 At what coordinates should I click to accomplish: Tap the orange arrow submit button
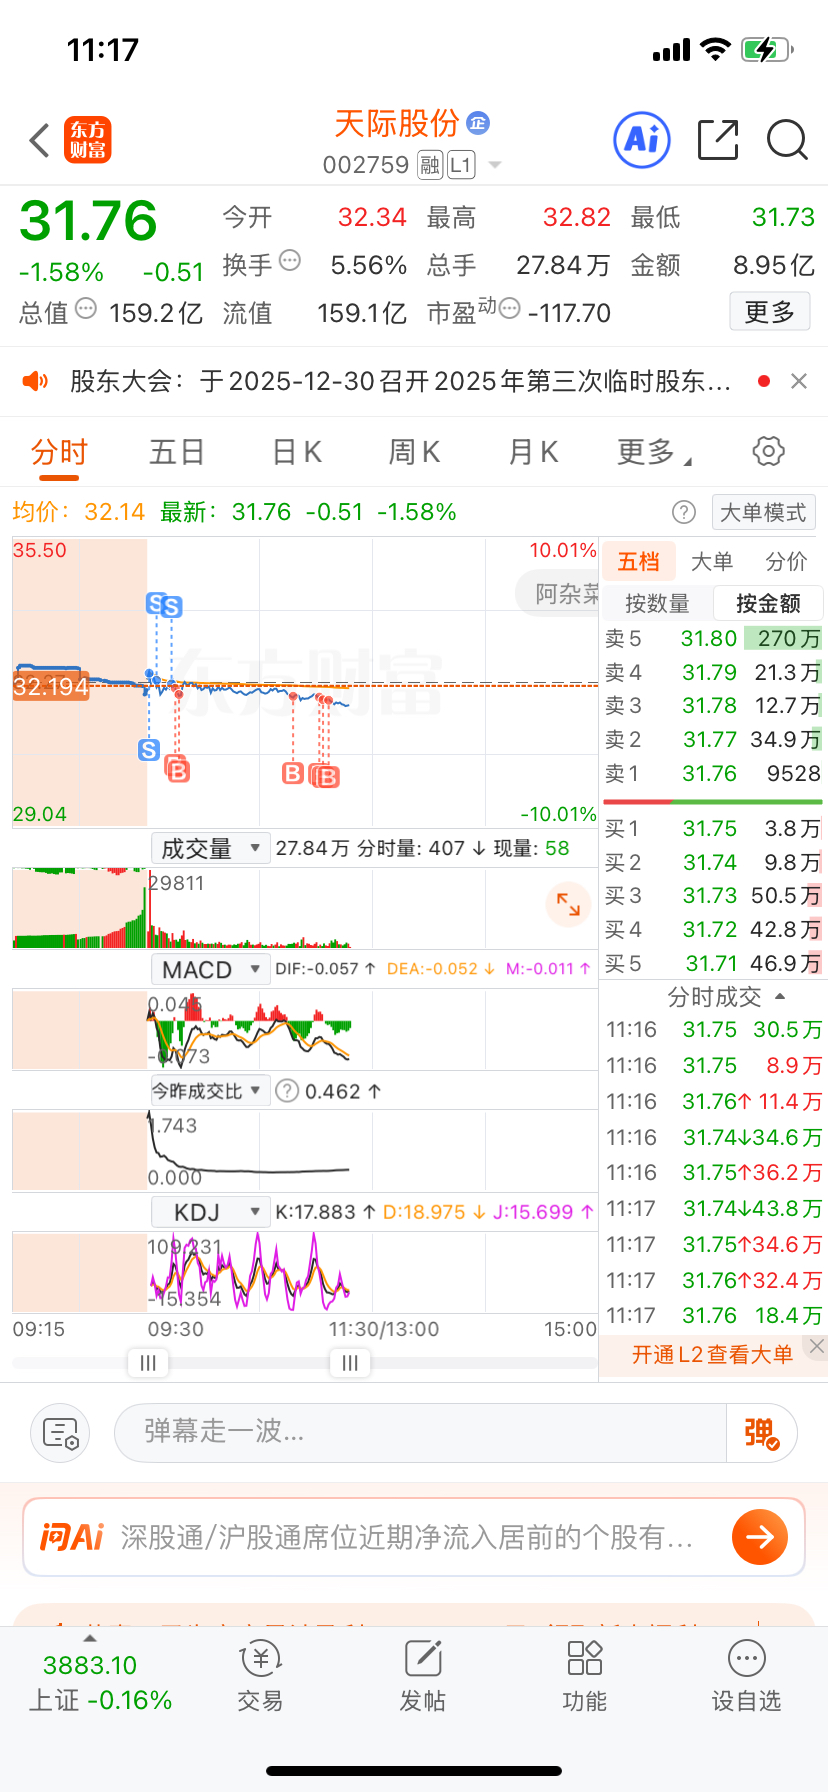pyautogui.click(x=760, y=1537)
